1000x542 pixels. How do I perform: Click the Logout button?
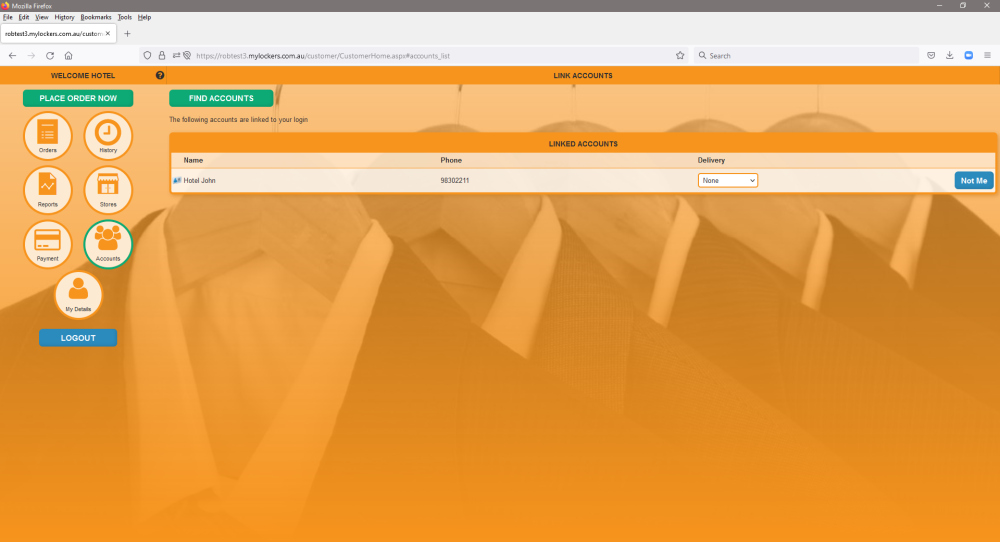point(78,338)
